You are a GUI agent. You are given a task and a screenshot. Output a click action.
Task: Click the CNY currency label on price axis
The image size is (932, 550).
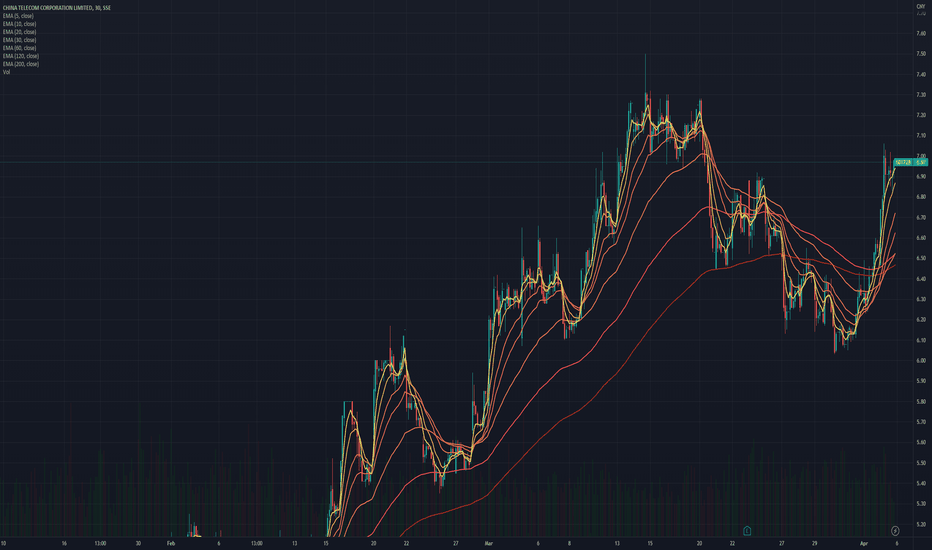(921, 7)
